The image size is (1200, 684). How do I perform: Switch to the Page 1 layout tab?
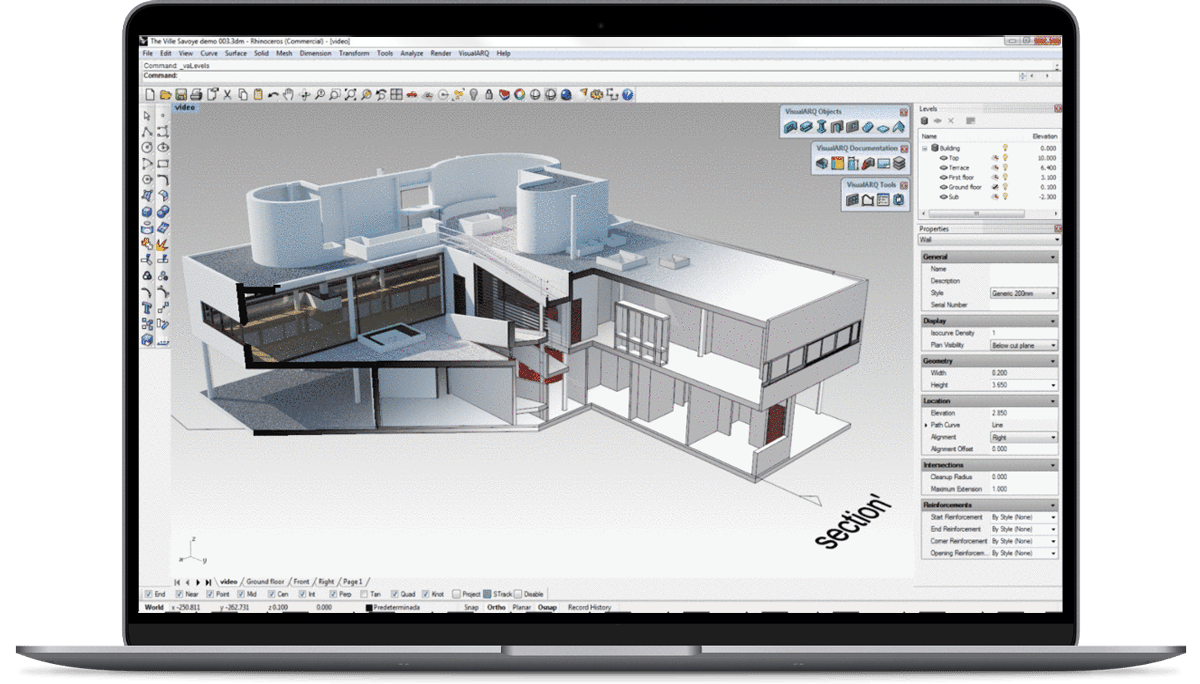tap(352, 581)
